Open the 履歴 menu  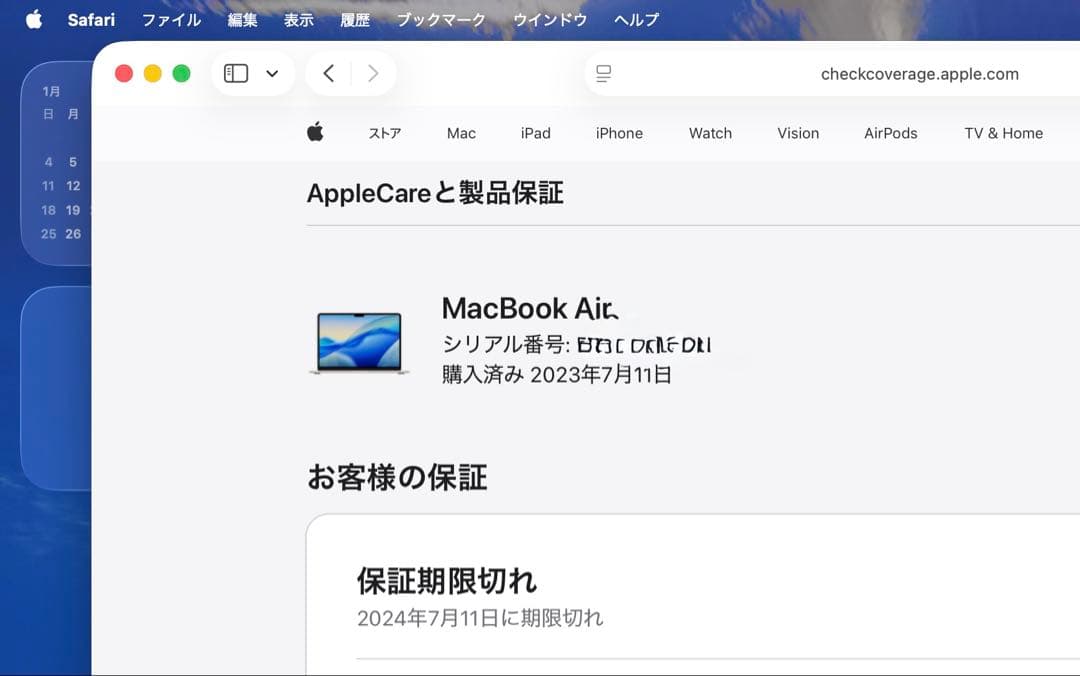coord(355,20)
